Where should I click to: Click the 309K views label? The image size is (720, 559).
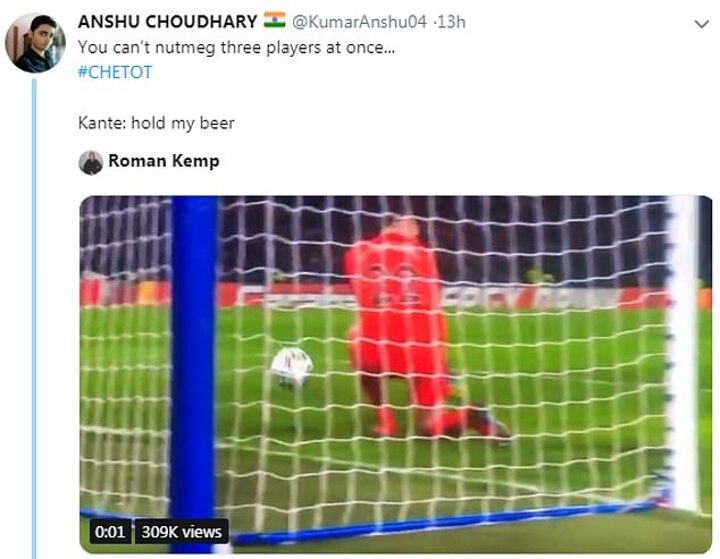pos(181,532)
